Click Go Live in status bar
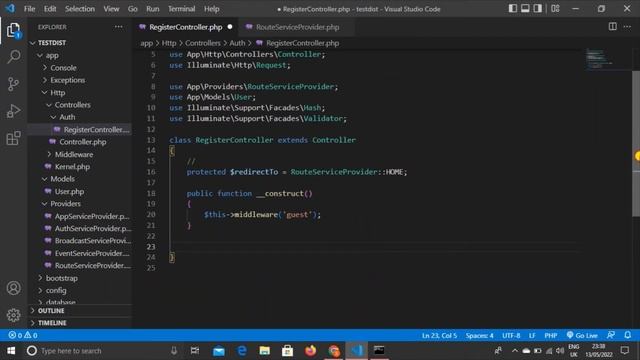Image resolution: width=640 pixels, height=360 pixels. [582, 335]
